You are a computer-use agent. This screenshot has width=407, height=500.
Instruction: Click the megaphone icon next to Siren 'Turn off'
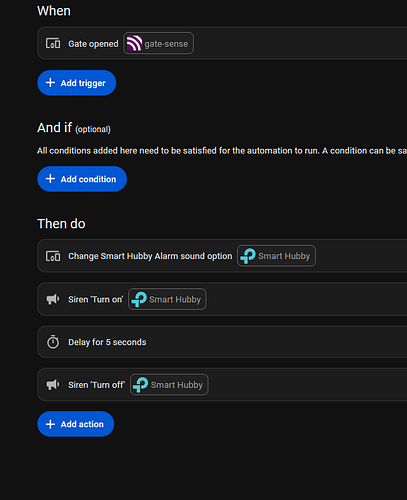53,385
